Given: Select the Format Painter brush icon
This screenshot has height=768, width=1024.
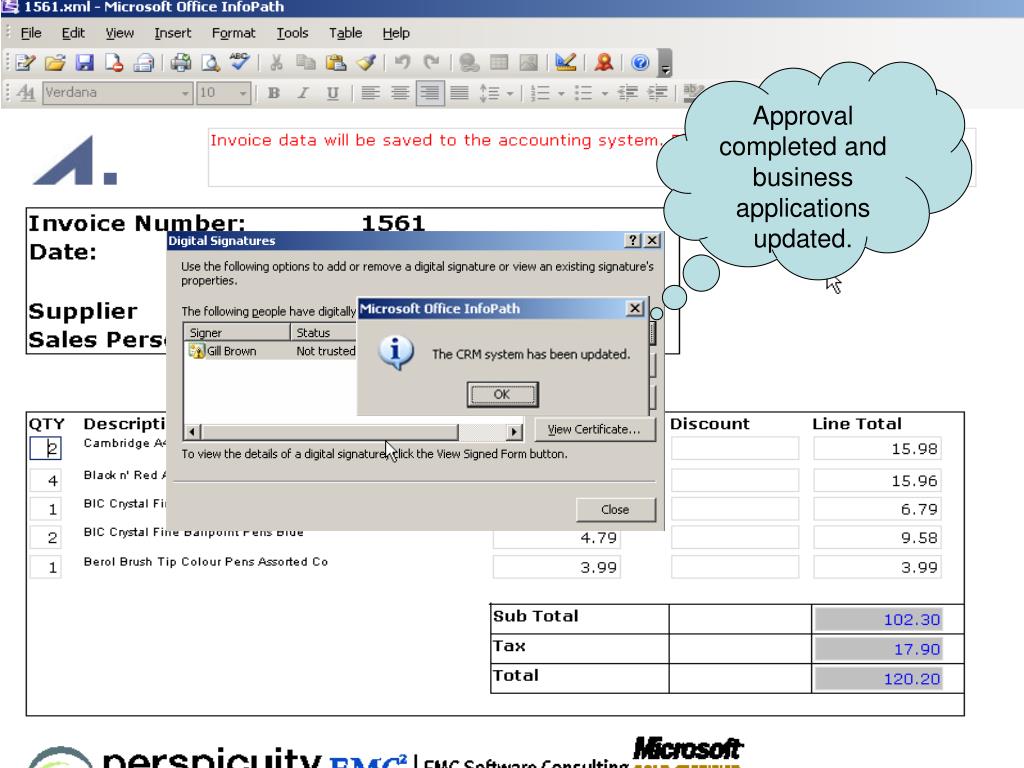Looking at the screenshot, I should [366, 63].
